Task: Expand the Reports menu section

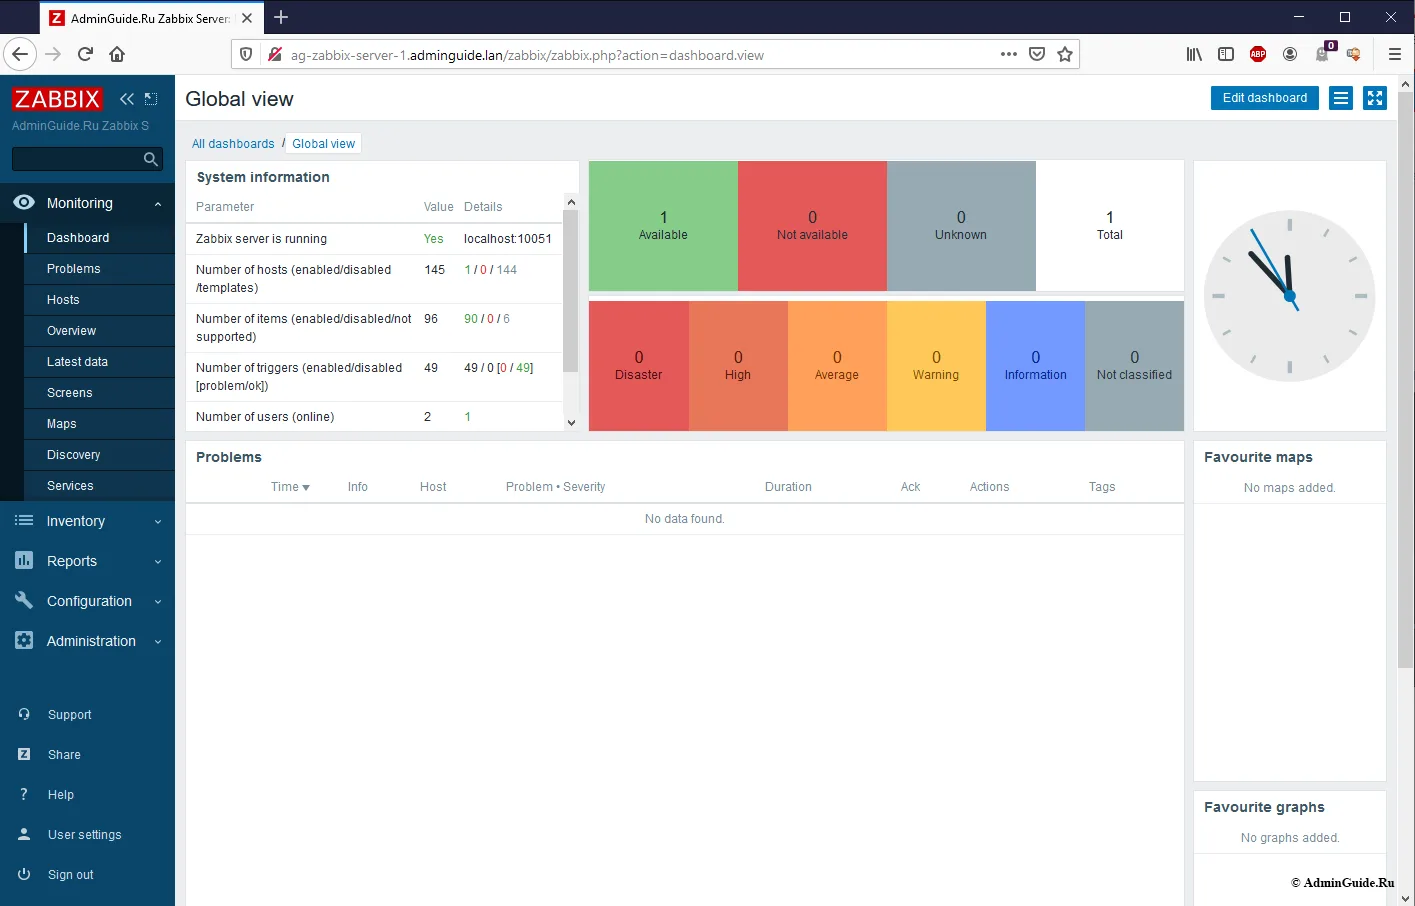Action: tap(158, 562)
